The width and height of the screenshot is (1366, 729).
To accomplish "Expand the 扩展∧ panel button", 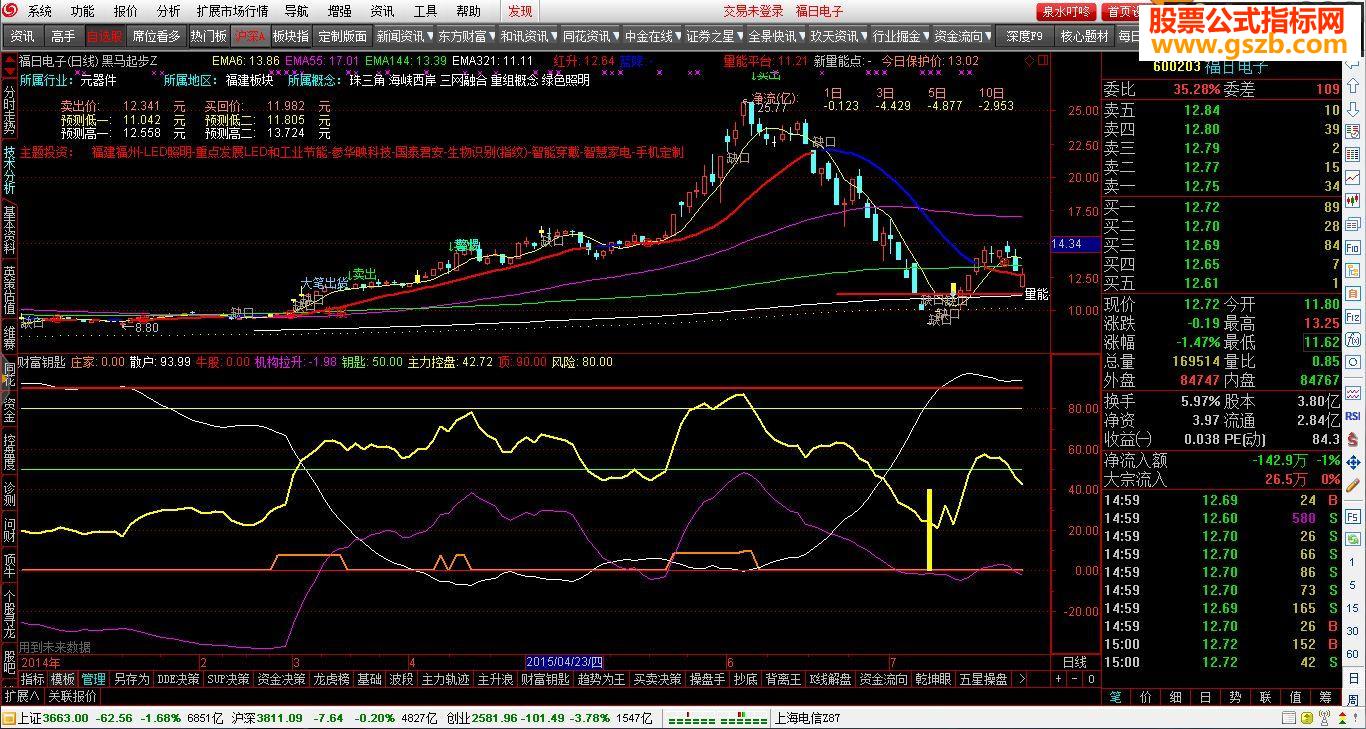I will click(22, 696).
